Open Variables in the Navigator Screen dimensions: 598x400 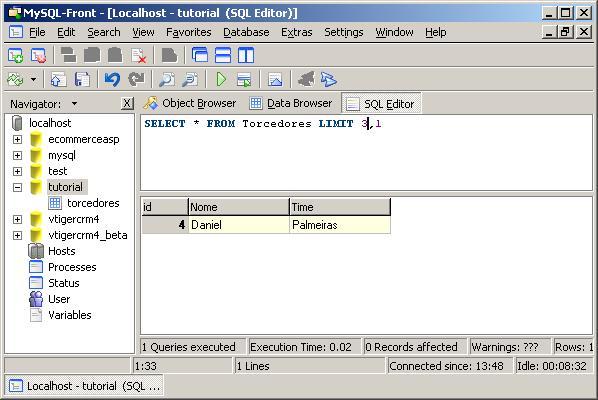point(70,315)
